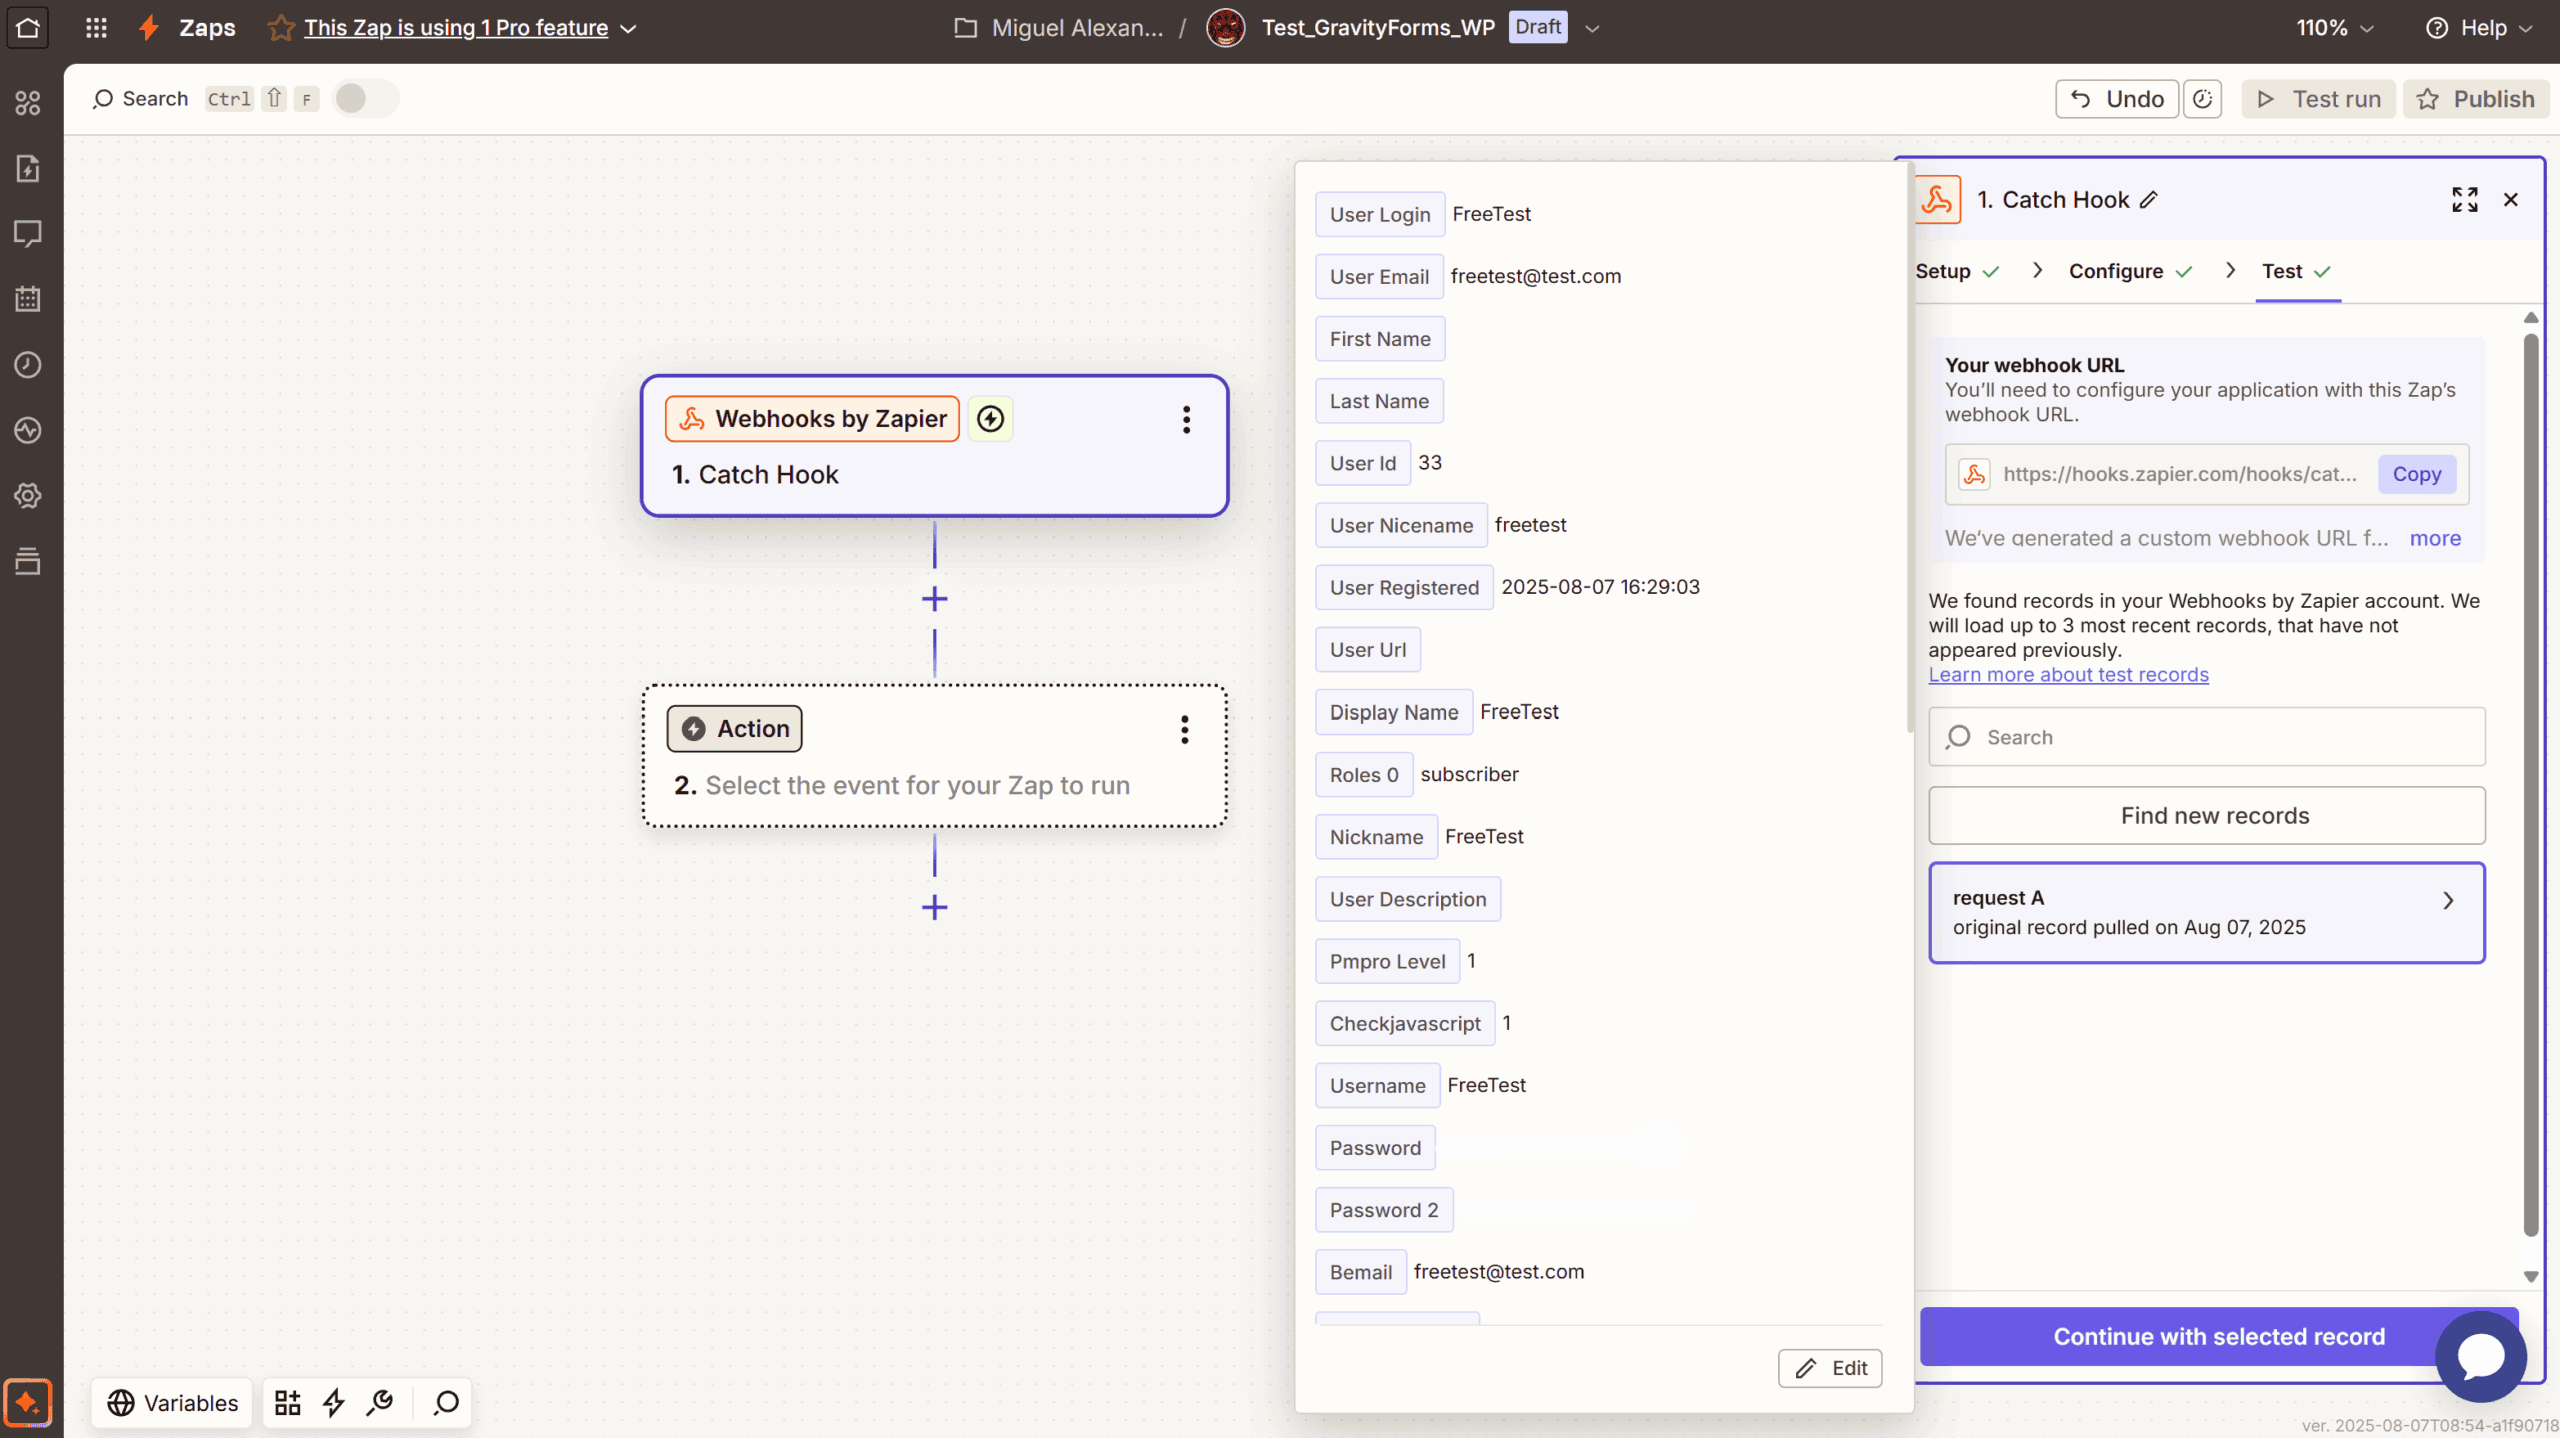Click the Edit button in record popup

pos(1830,1368)
